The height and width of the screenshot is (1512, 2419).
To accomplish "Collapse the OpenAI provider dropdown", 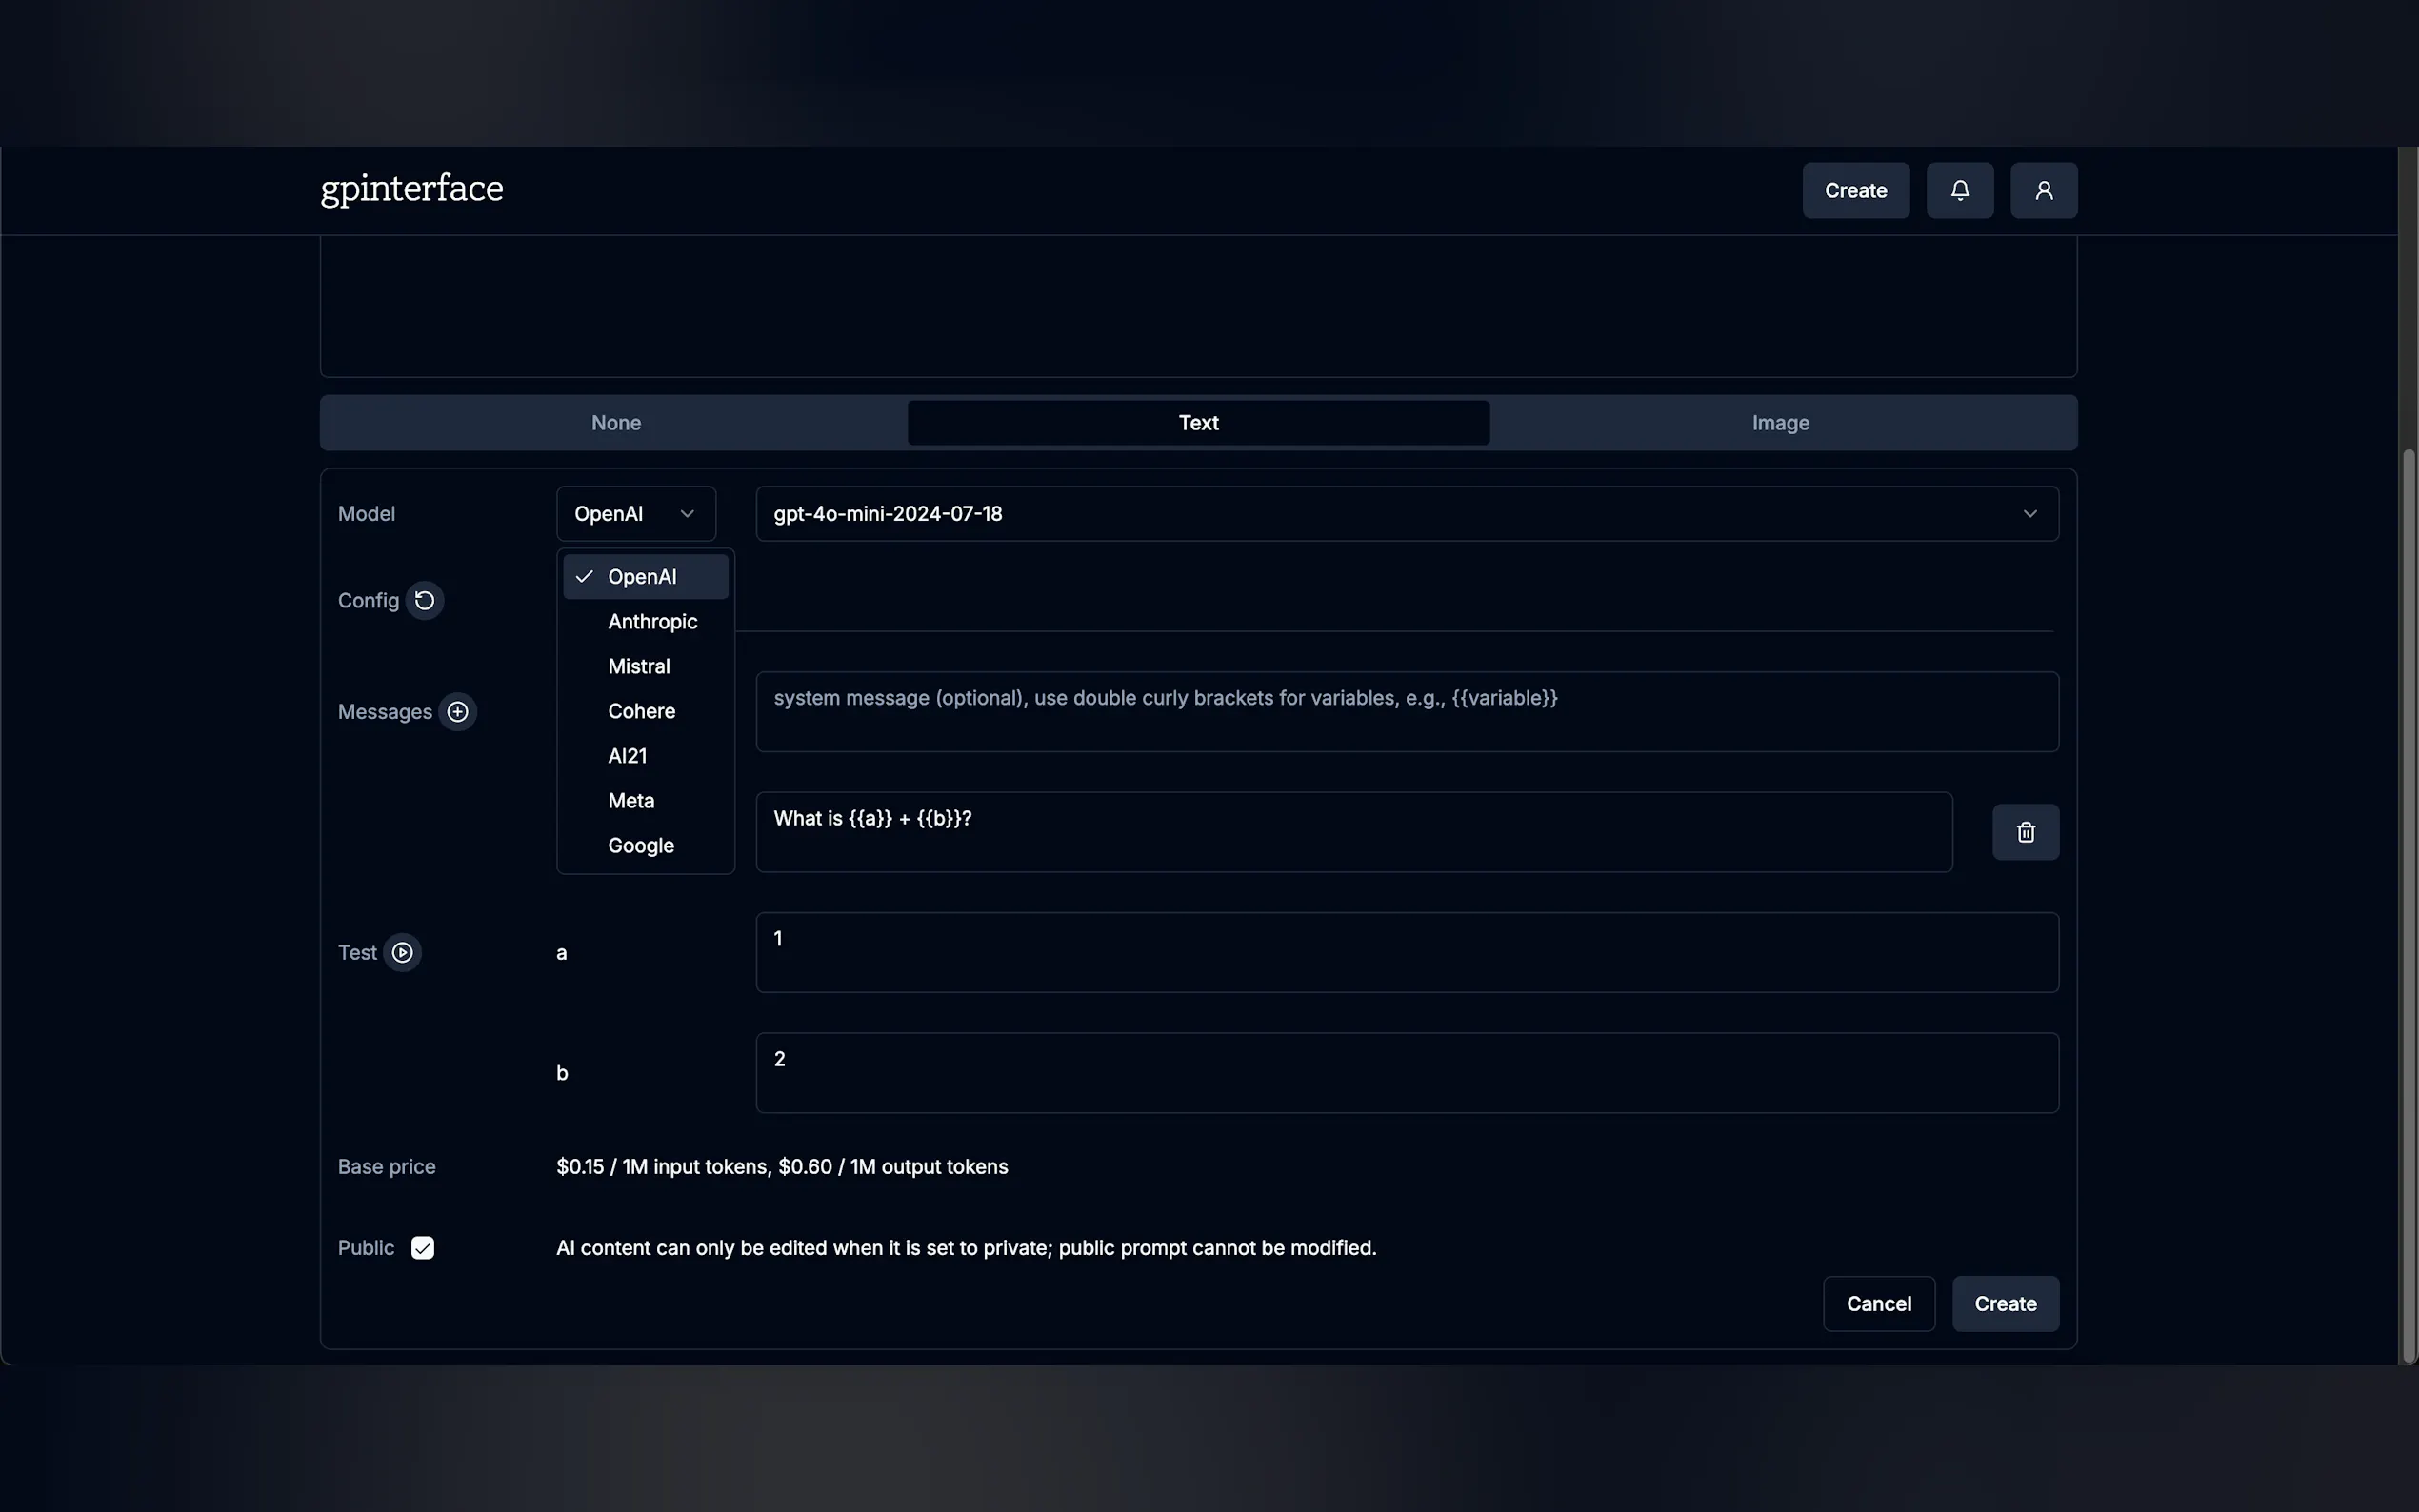I will coord(635,514).
